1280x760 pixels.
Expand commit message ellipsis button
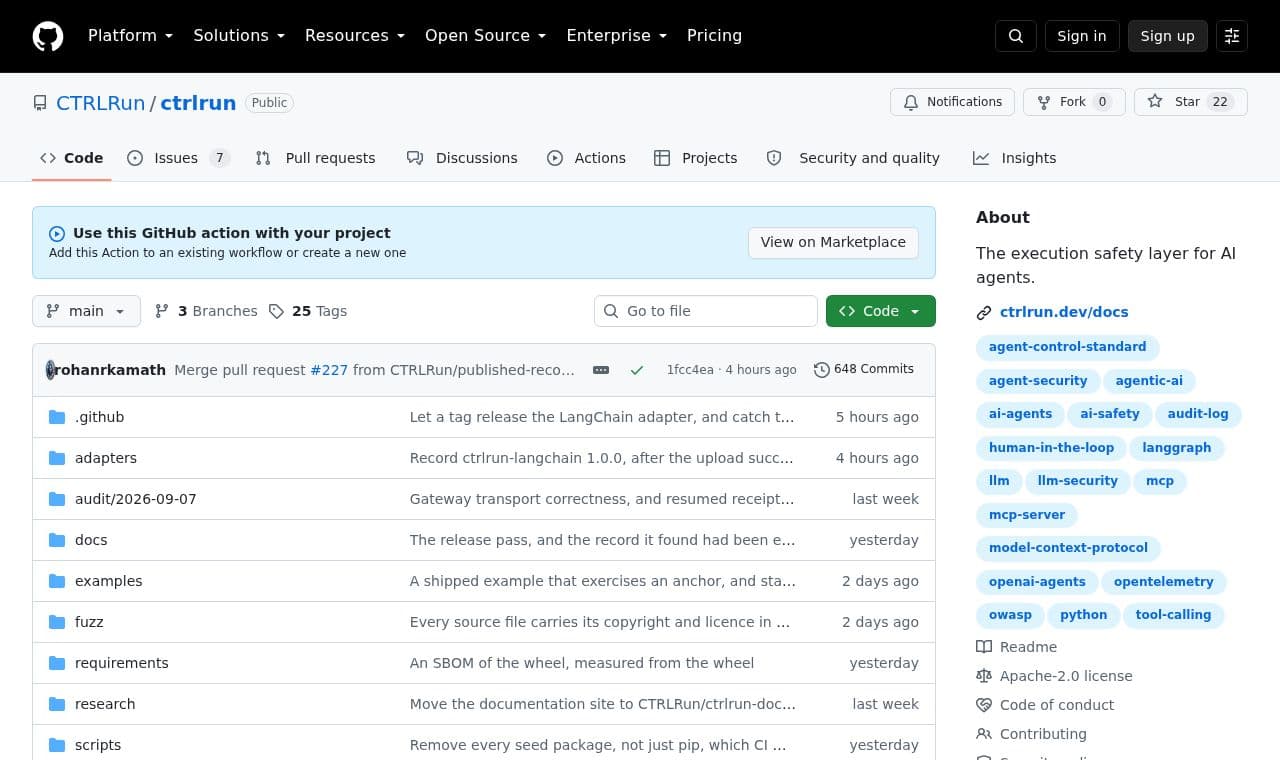pos(601,370)
